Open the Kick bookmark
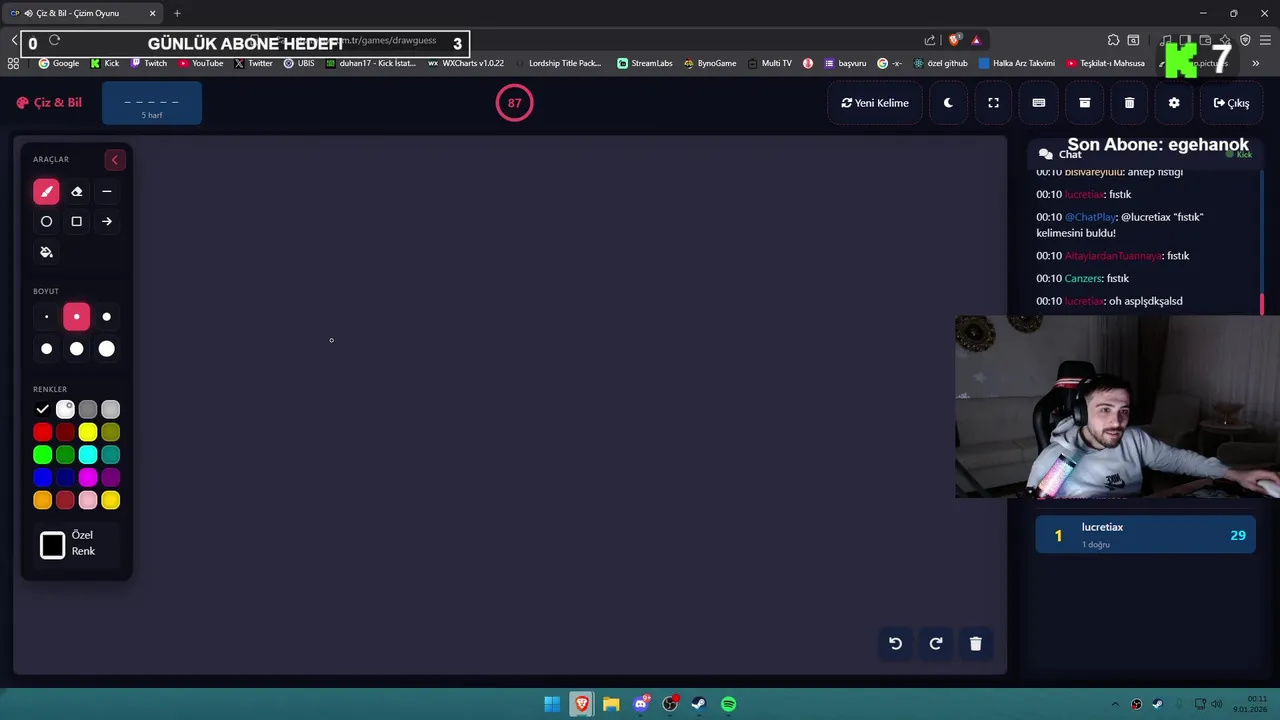 [105, 63]
